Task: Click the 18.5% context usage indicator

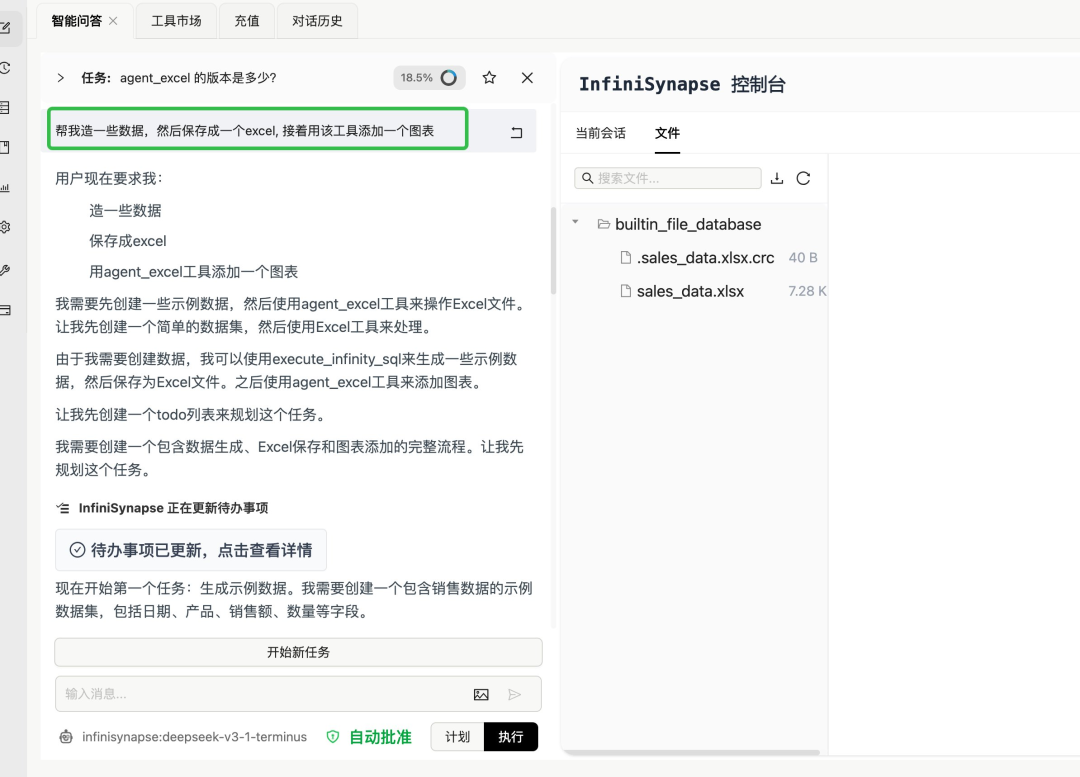Action: (429, 78)
